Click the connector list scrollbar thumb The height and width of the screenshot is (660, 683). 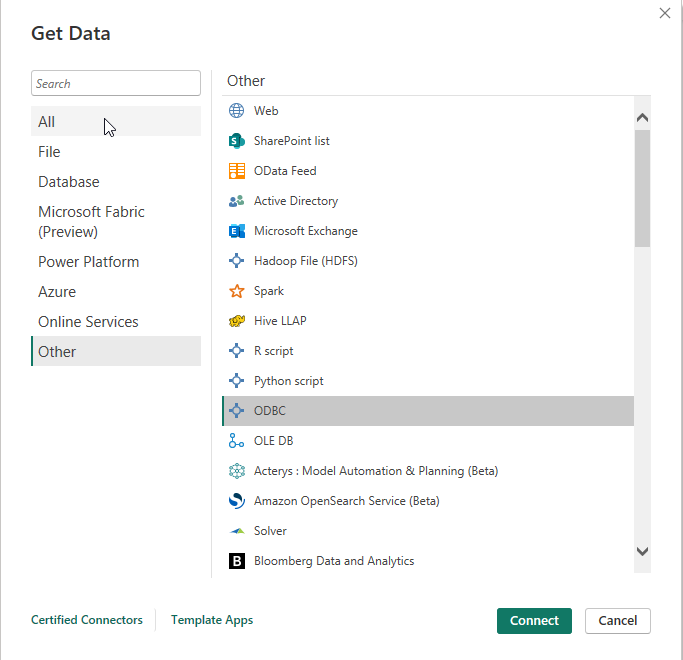coord(642,188)
